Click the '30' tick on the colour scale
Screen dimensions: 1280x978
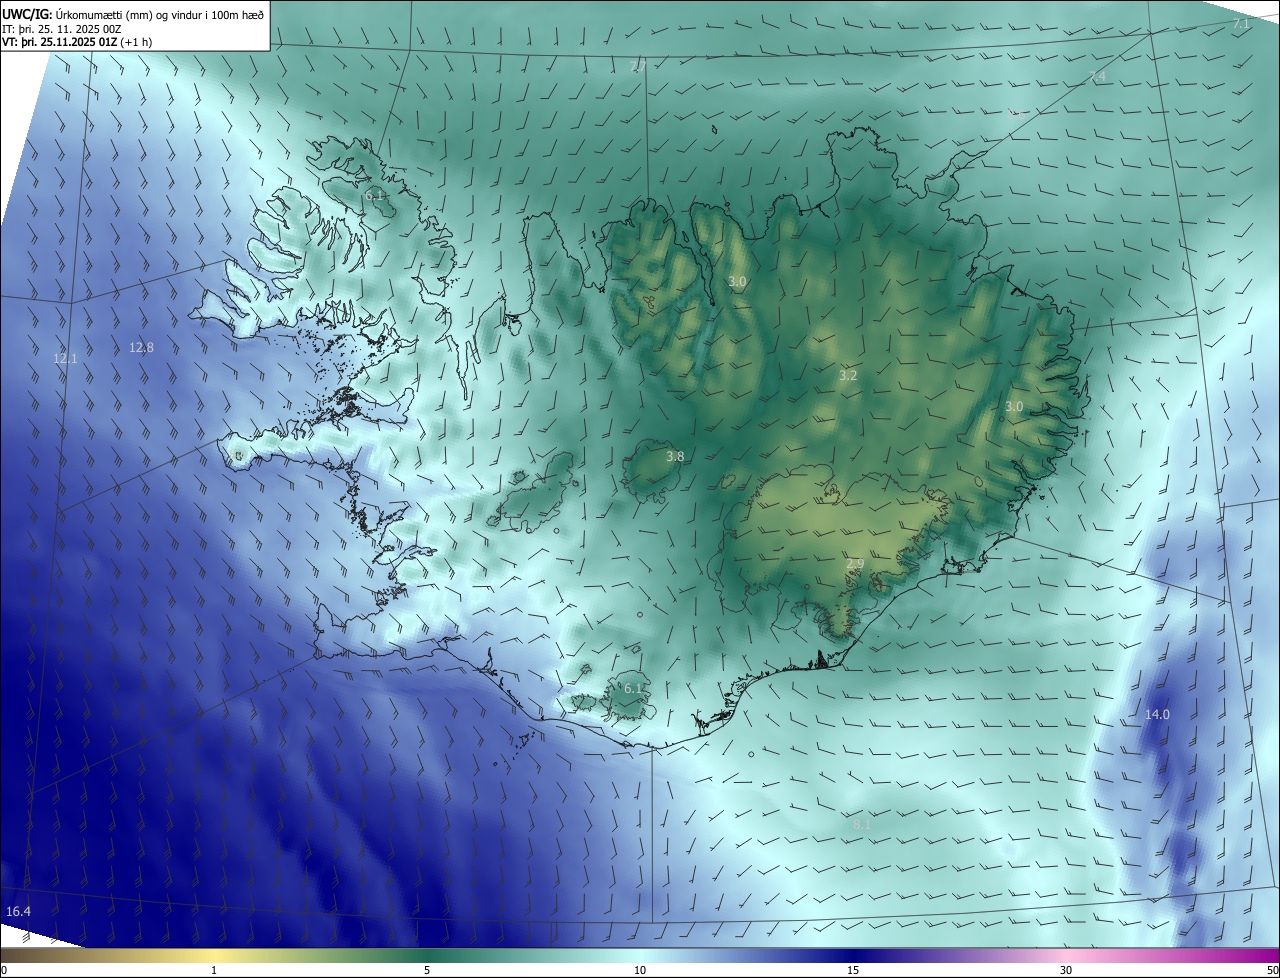coord(1066,971)
